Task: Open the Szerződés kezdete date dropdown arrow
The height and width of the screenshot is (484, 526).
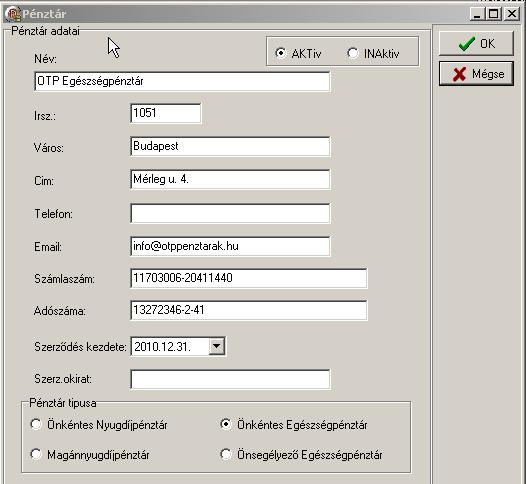Action: (217, 346)
